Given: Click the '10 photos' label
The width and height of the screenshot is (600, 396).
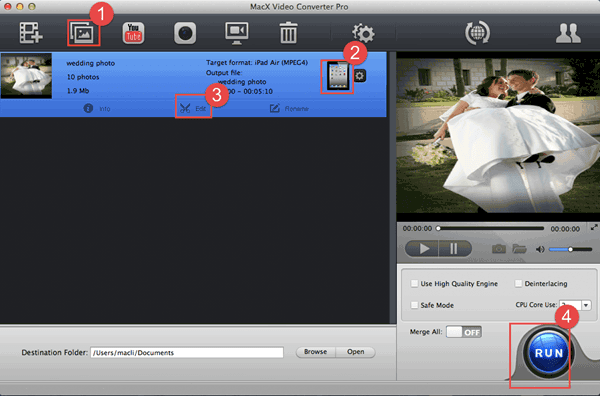Looking at the screenshot, I should (83, 77).
